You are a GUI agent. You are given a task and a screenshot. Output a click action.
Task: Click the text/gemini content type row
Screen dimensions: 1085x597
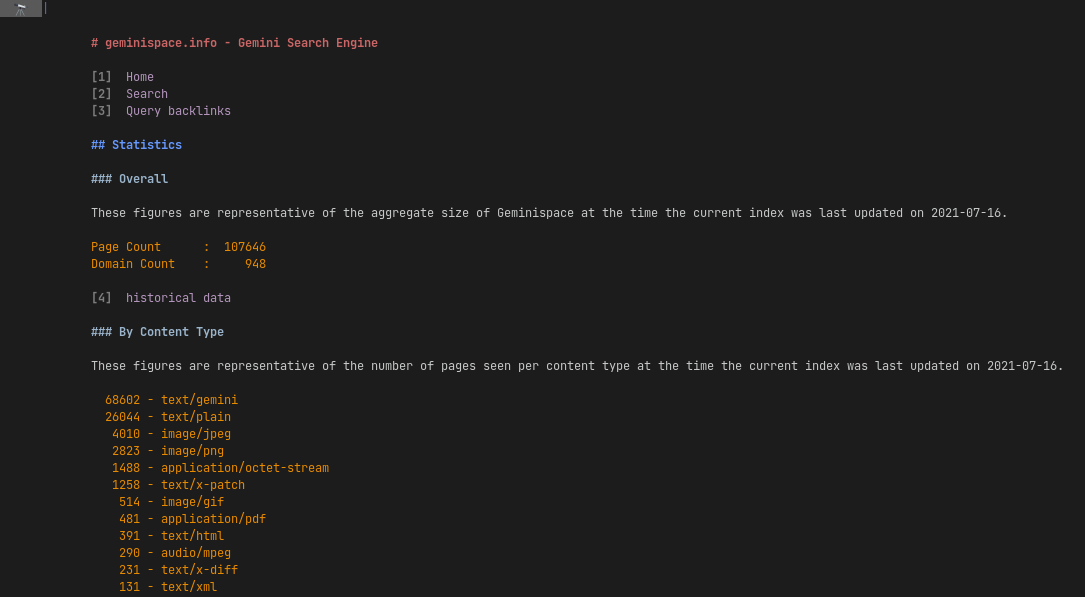click(171, 400)
